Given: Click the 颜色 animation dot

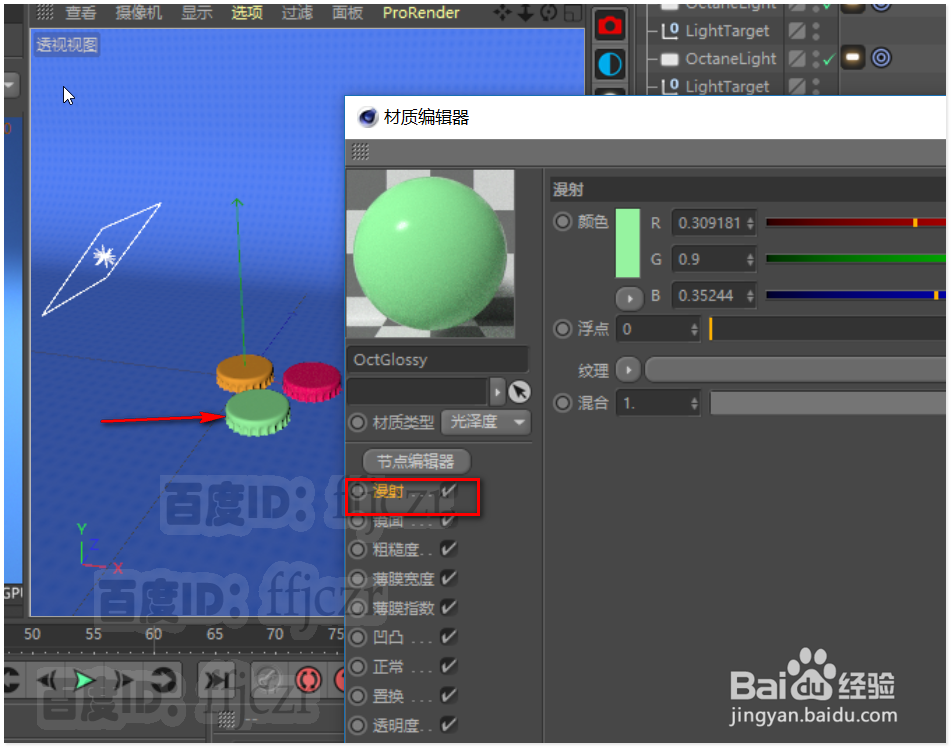Looking at the screenshot, I should pos(563,222).
